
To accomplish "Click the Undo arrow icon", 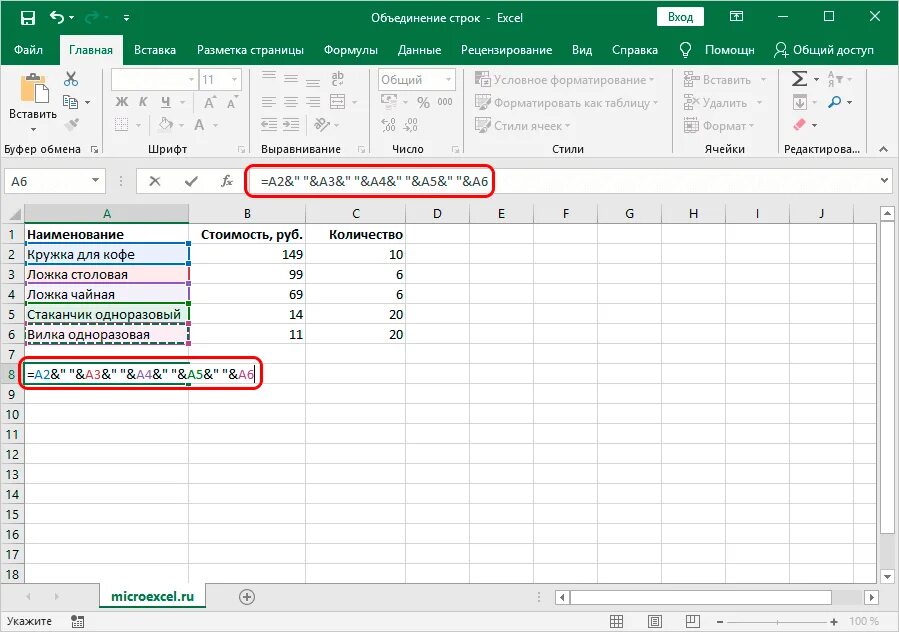I will pyautogui.click(x=57, y=17).
